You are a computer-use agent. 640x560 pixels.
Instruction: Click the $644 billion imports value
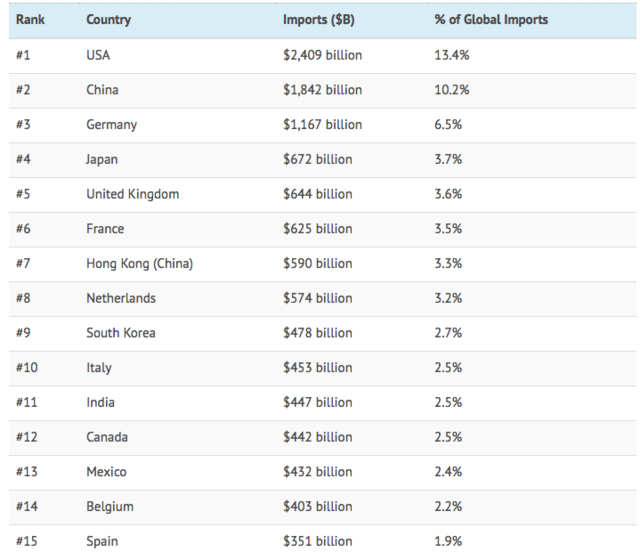pyautogui.click(x=318, y=194)
